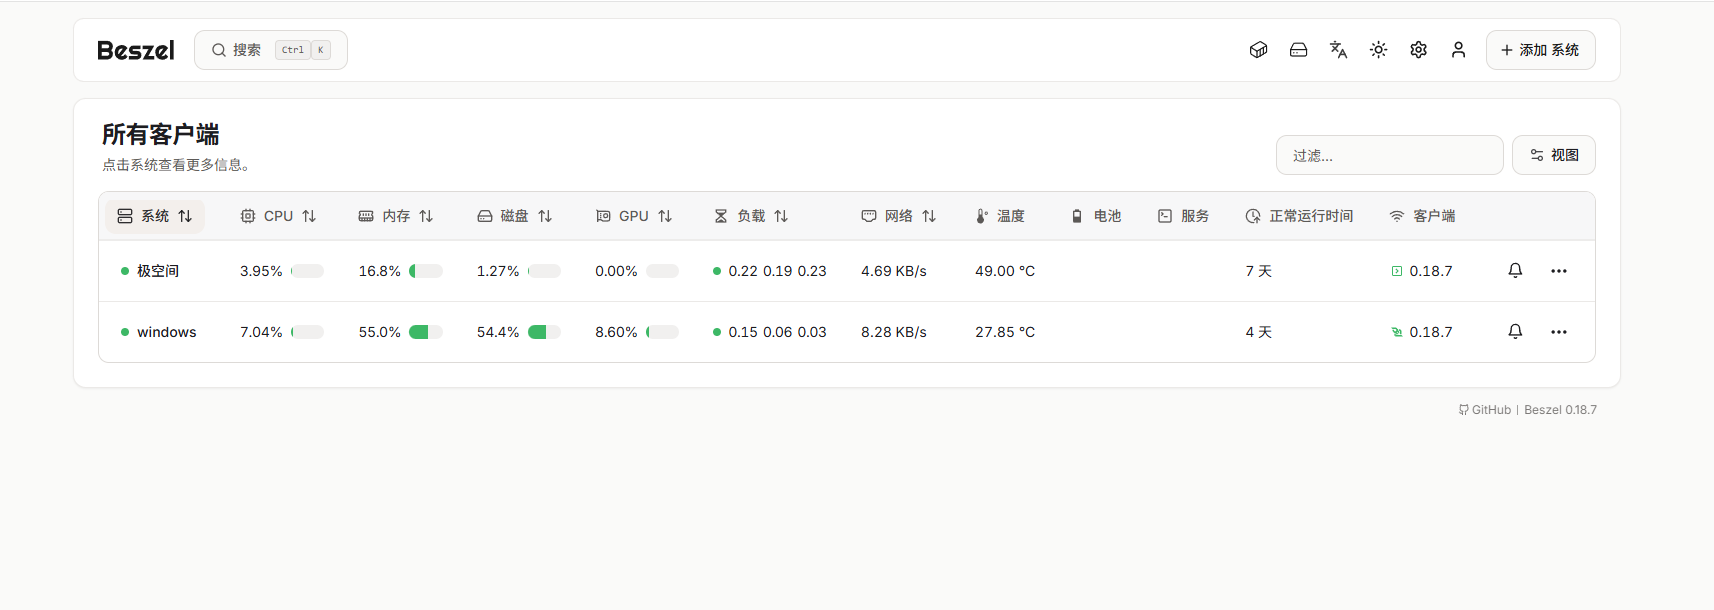Open the three-dot menu for 极空间

coord(1558,271)
